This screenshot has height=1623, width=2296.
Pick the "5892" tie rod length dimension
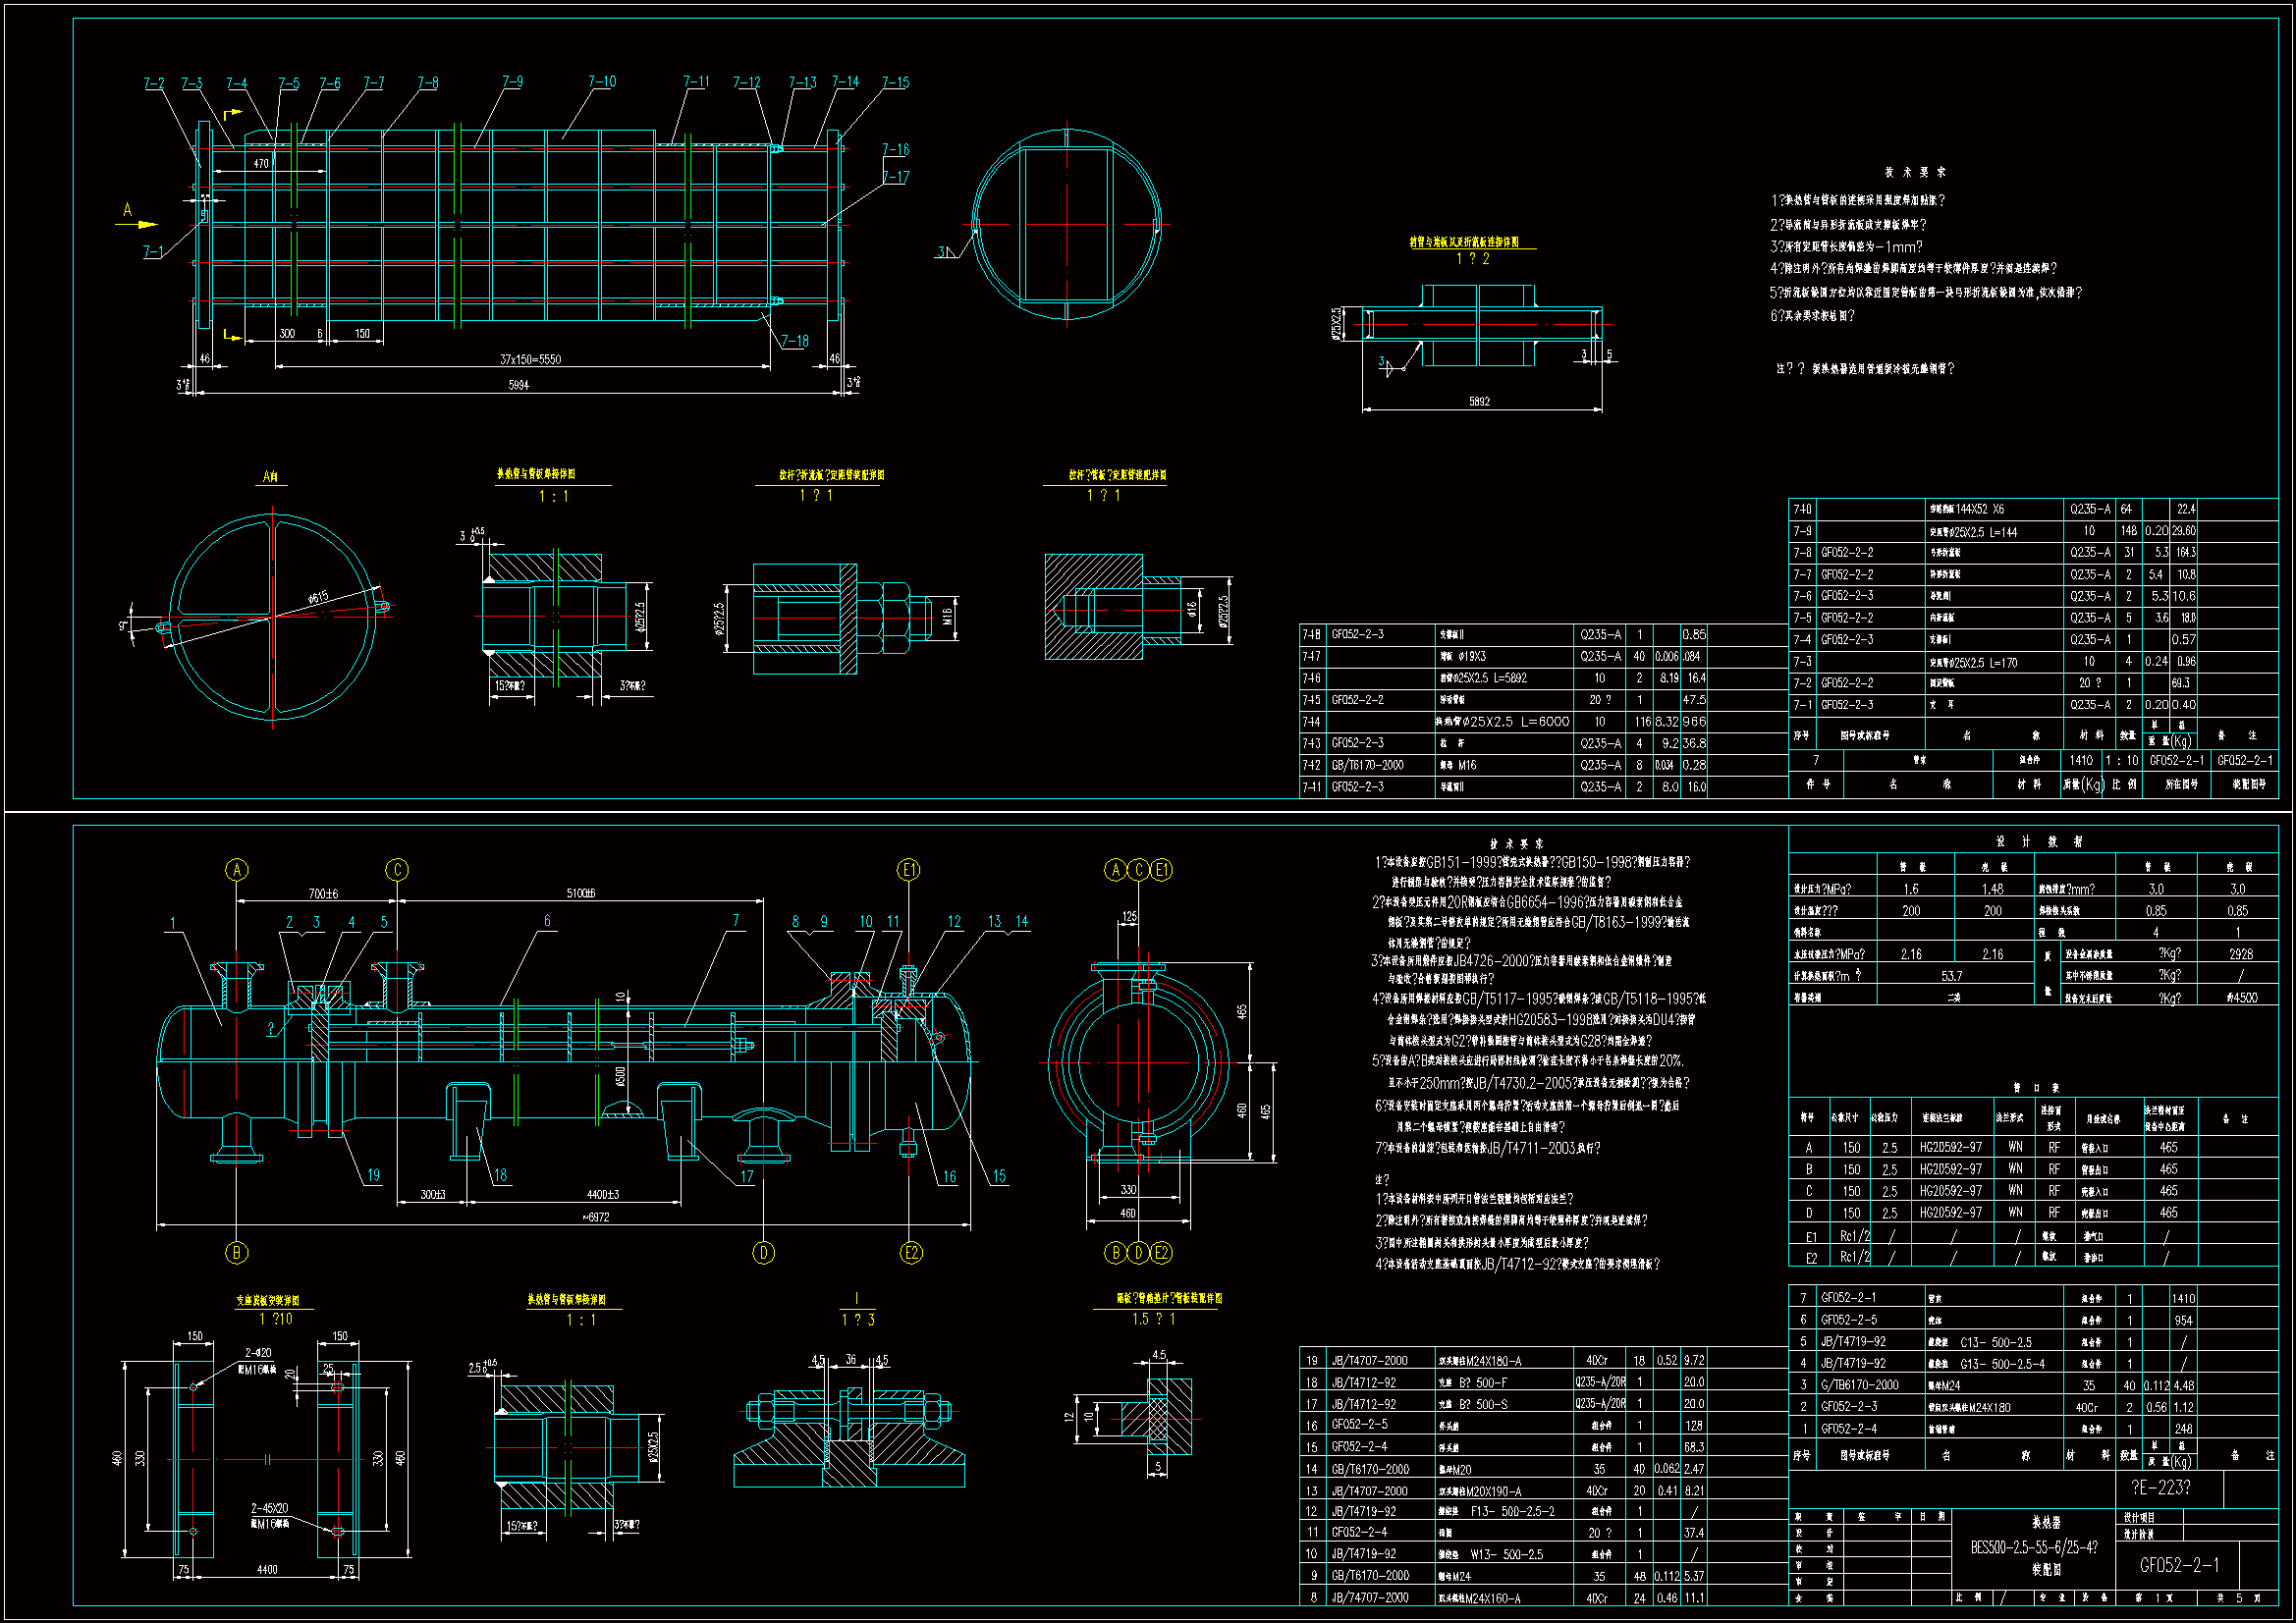1479,401
